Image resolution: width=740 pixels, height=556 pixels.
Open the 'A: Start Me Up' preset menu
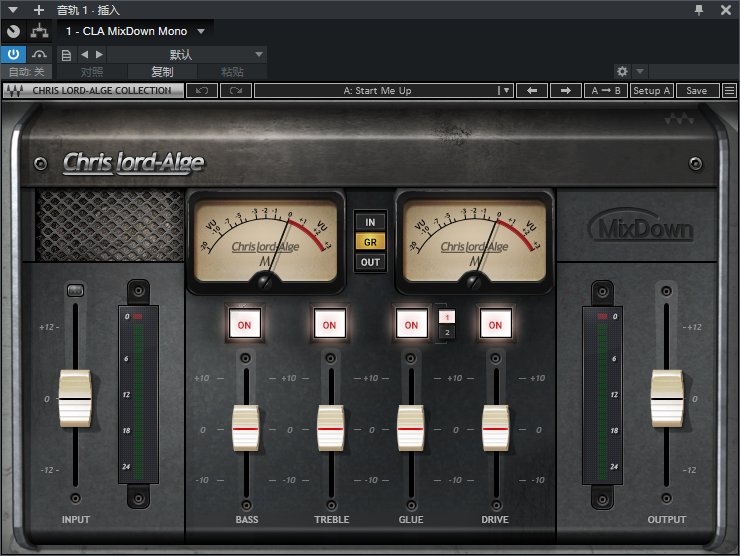384,91
